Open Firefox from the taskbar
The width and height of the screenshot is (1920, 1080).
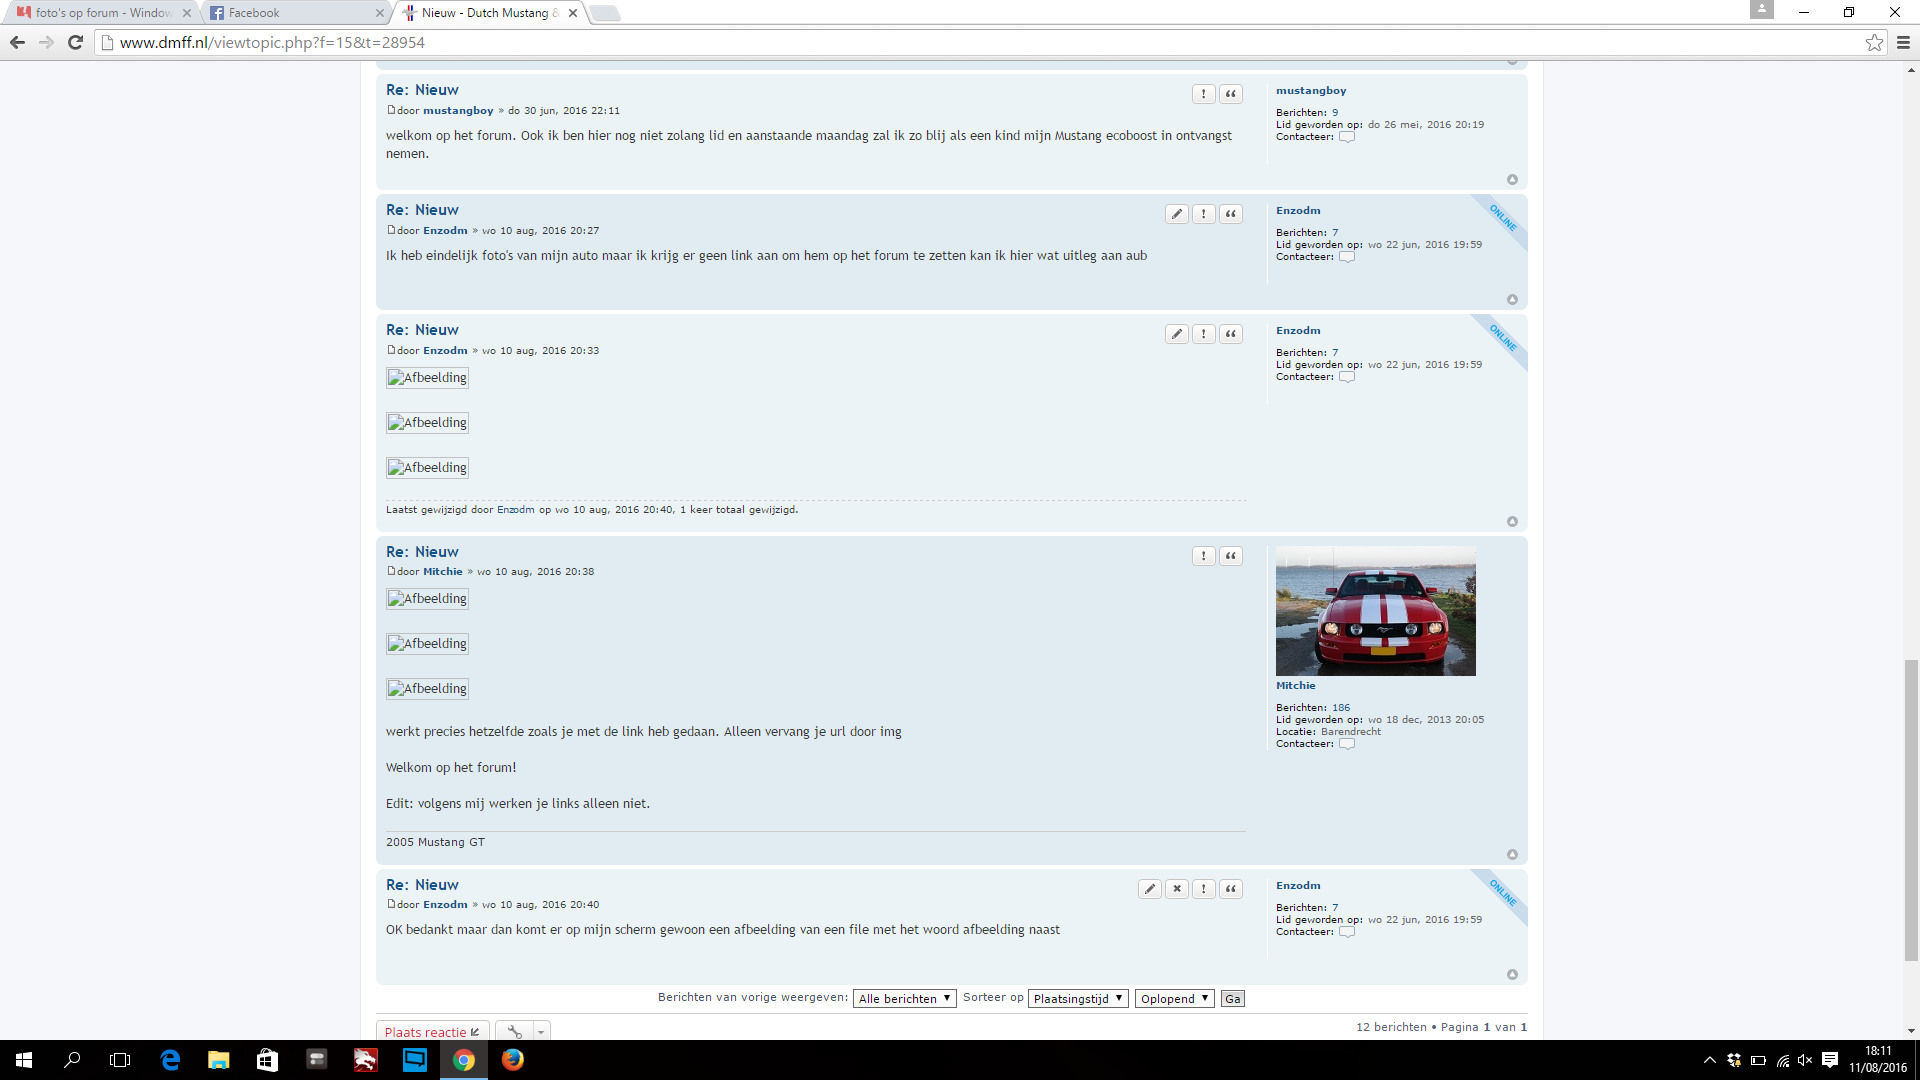pyautogui.click(x=512, y=1060)
